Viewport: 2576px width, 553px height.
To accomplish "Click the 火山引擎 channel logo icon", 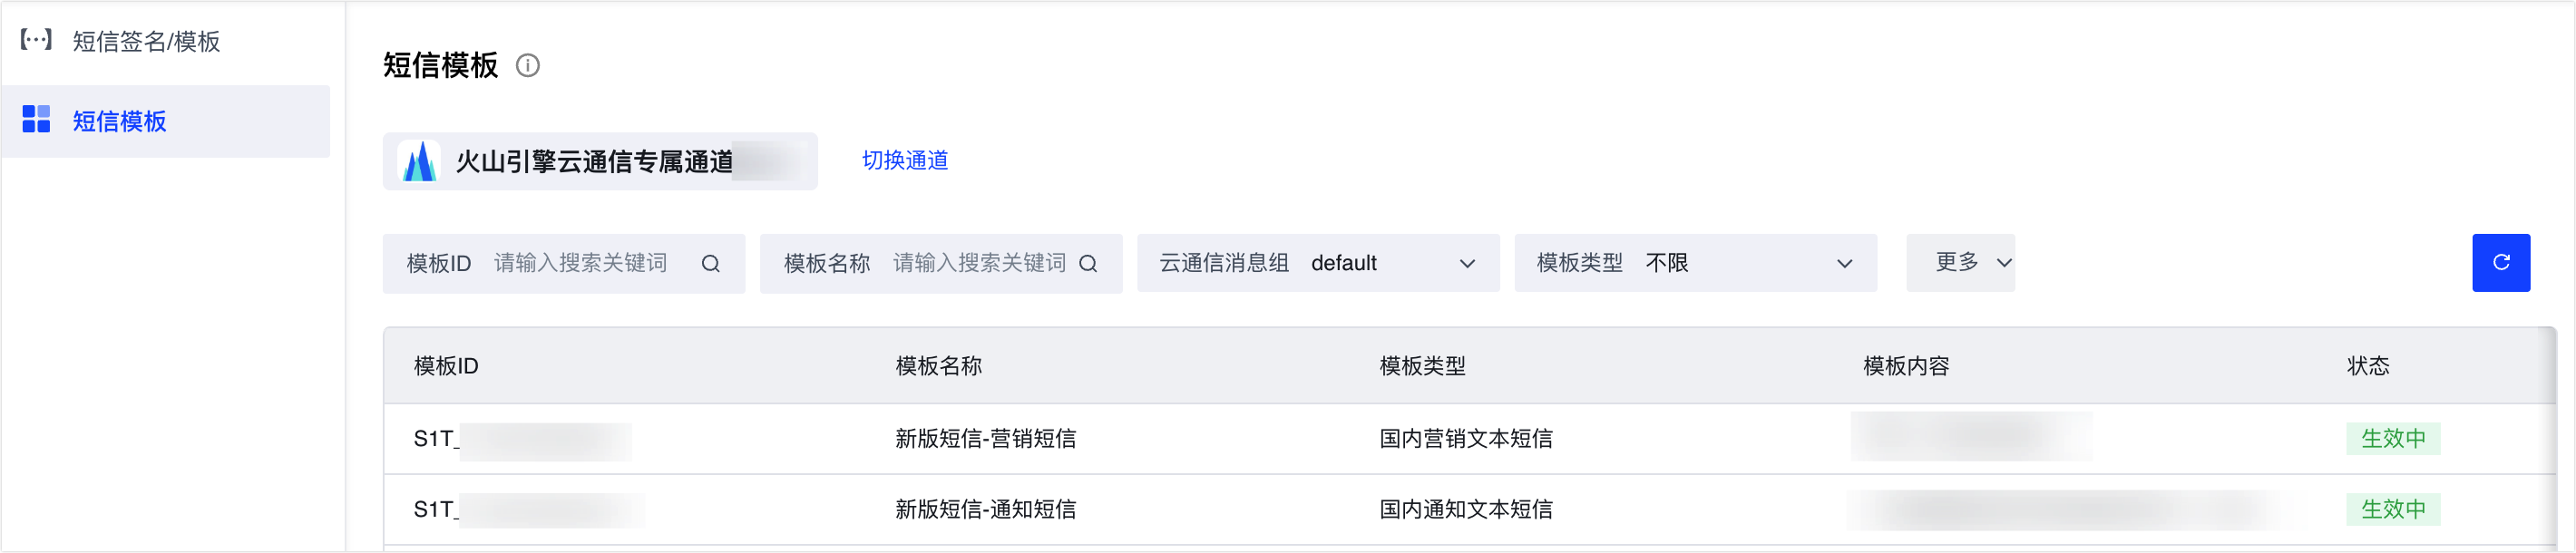I will point(420,162).
